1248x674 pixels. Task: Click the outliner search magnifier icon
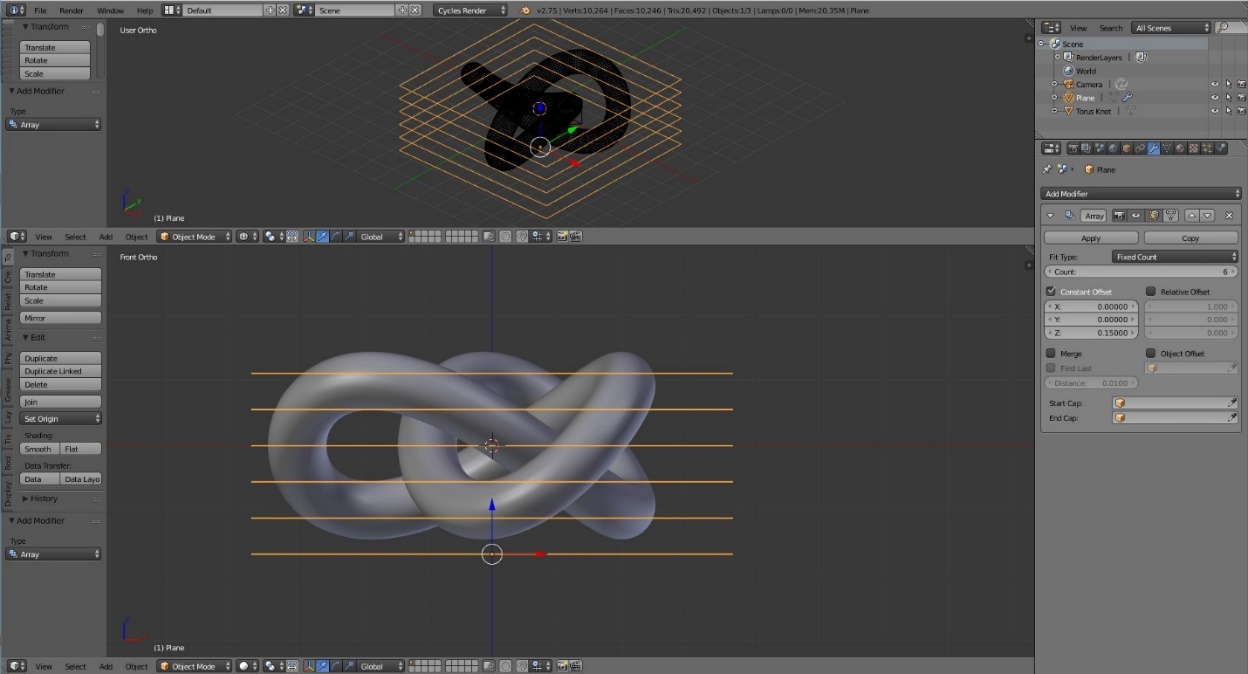coord(1225,28)
